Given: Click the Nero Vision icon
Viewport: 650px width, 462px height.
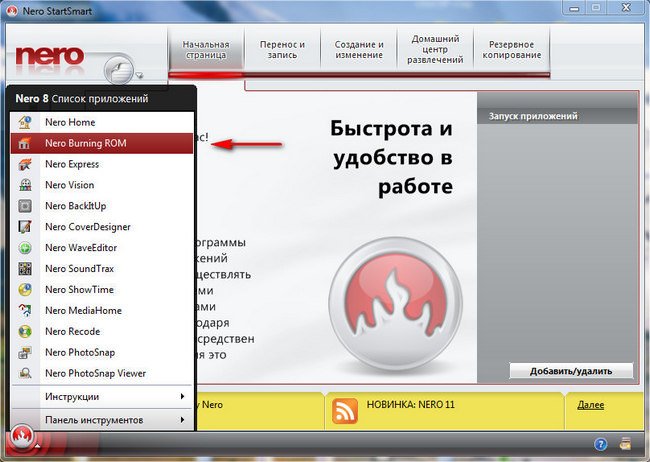Looking at the screenshot, I should 25,185.
